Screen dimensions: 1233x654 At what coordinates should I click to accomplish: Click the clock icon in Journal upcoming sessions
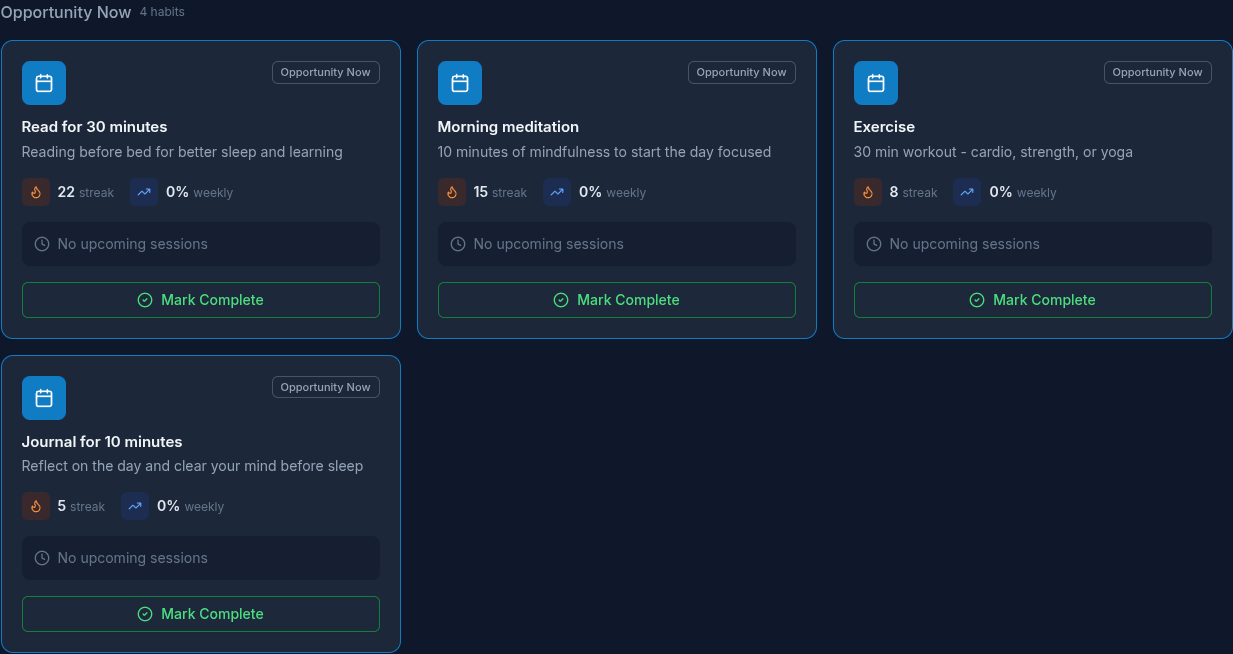click(41, 557)
